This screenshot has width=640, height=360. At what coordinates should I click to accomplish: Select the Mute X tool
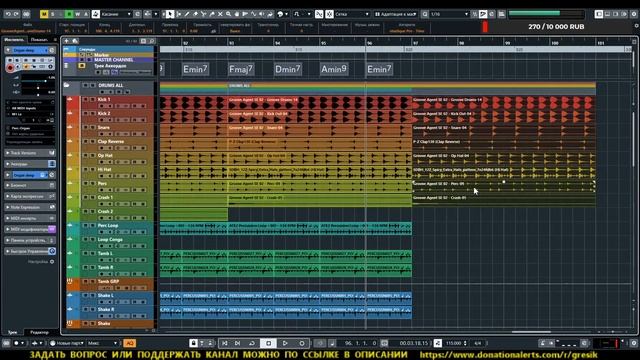pyautogui.click(x=220, y=14)
